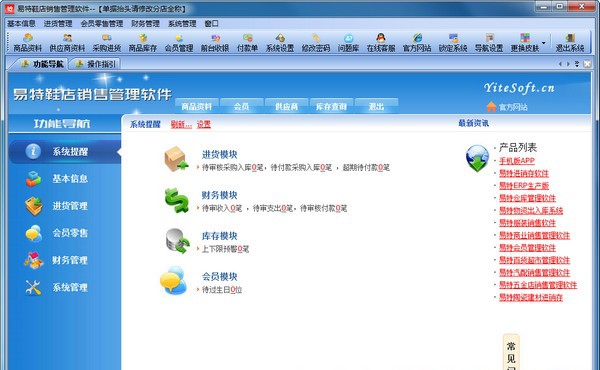This screenshot has height=370, width=600.
Task: Open 在线客服 penguin icon
Action: (x=381, y=42)
